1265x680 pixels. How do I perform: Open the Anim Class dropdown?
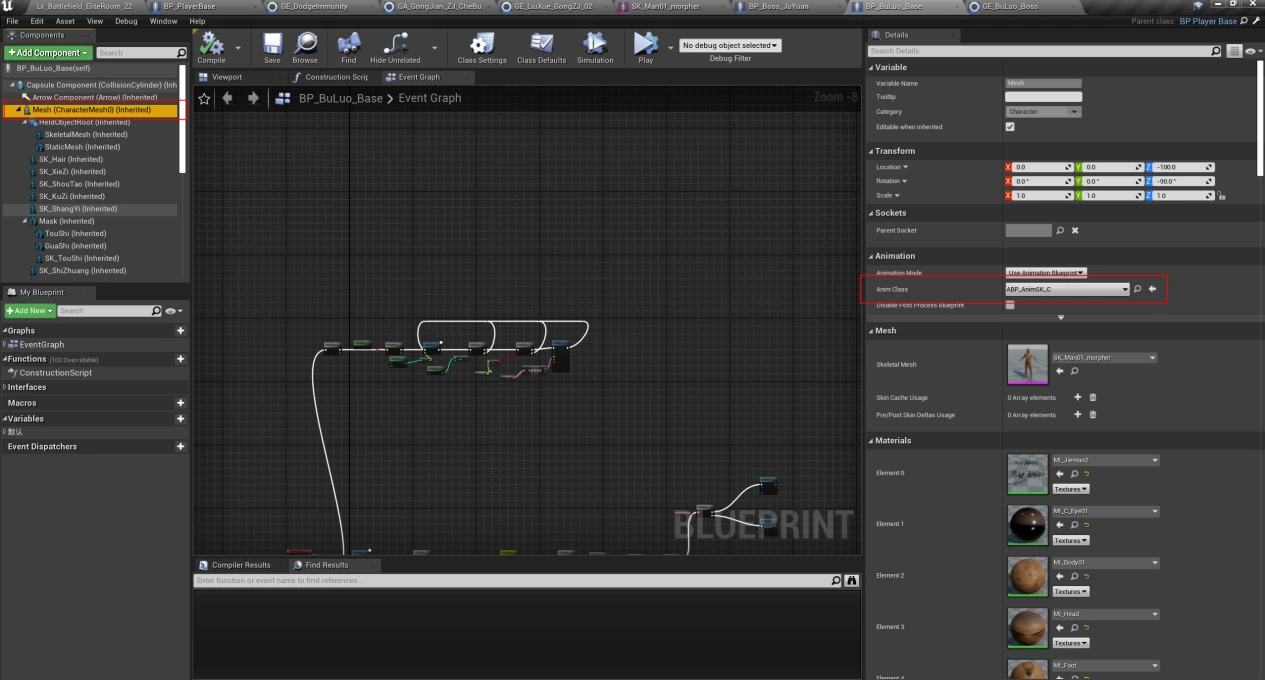click(x=1067, y=289)
